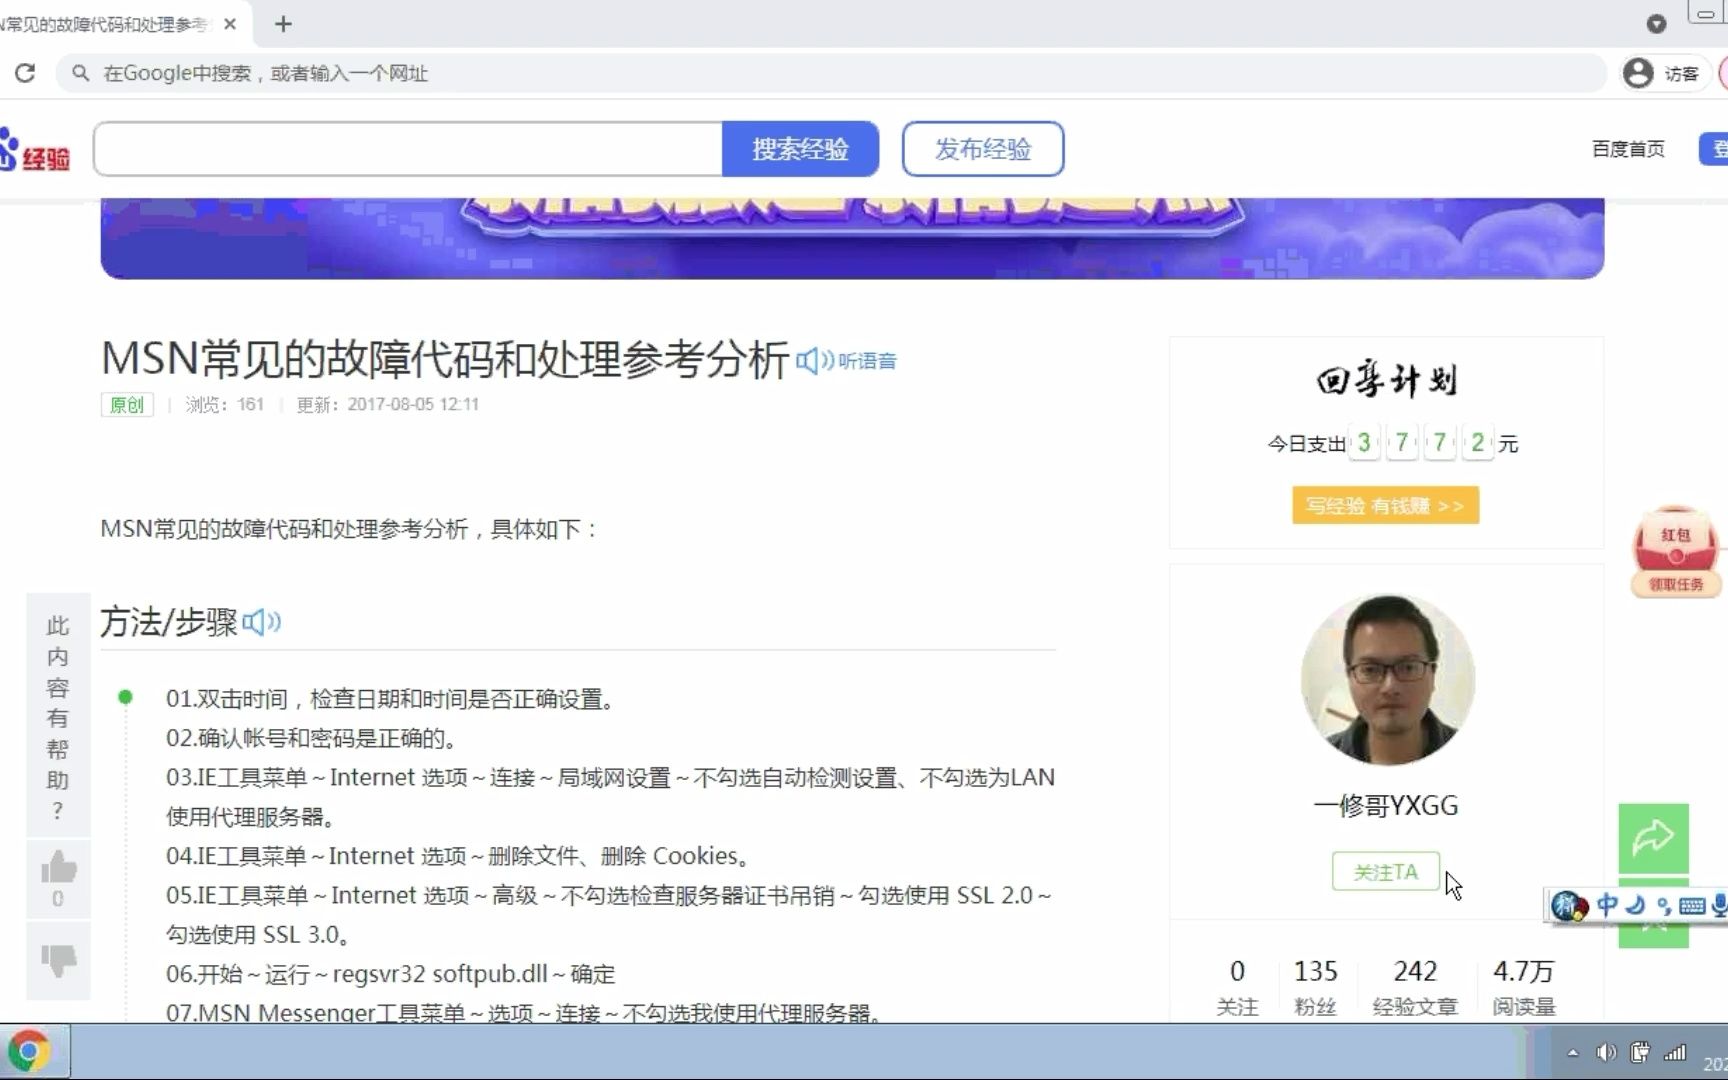Click the browser dropdown circle icon
This screenshot has height=1080, width=1728.
1656,24
